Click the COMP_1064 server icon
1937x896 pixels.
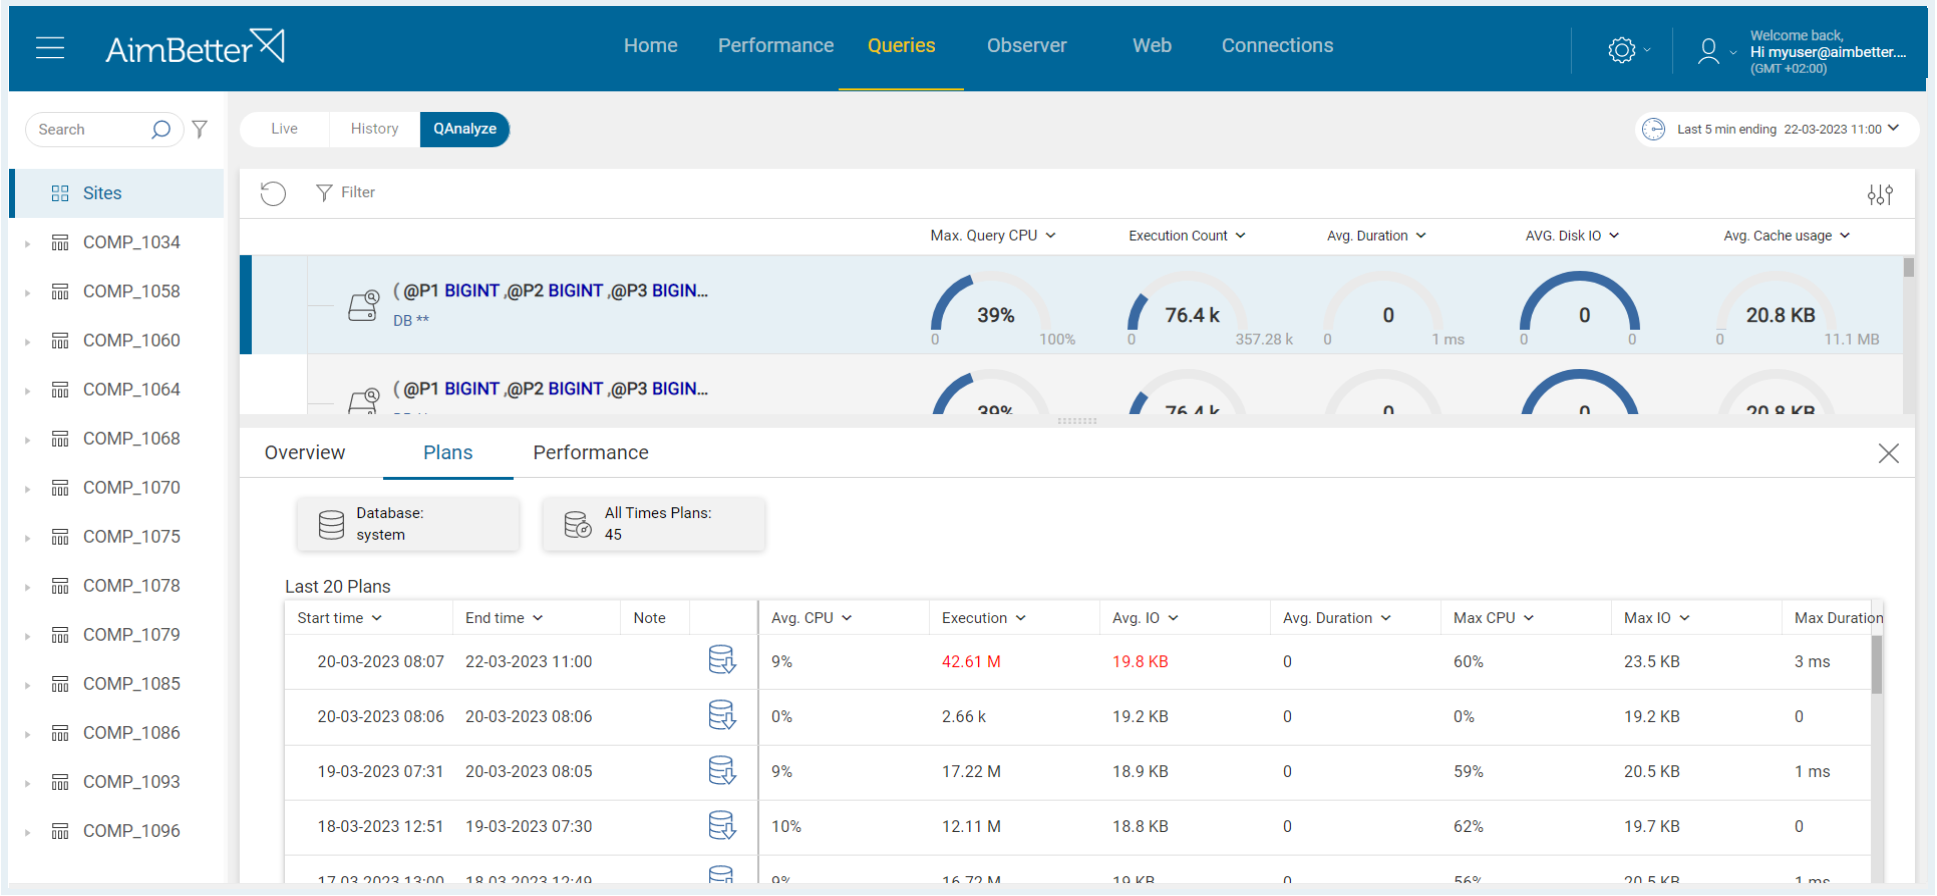coord(60,389)
